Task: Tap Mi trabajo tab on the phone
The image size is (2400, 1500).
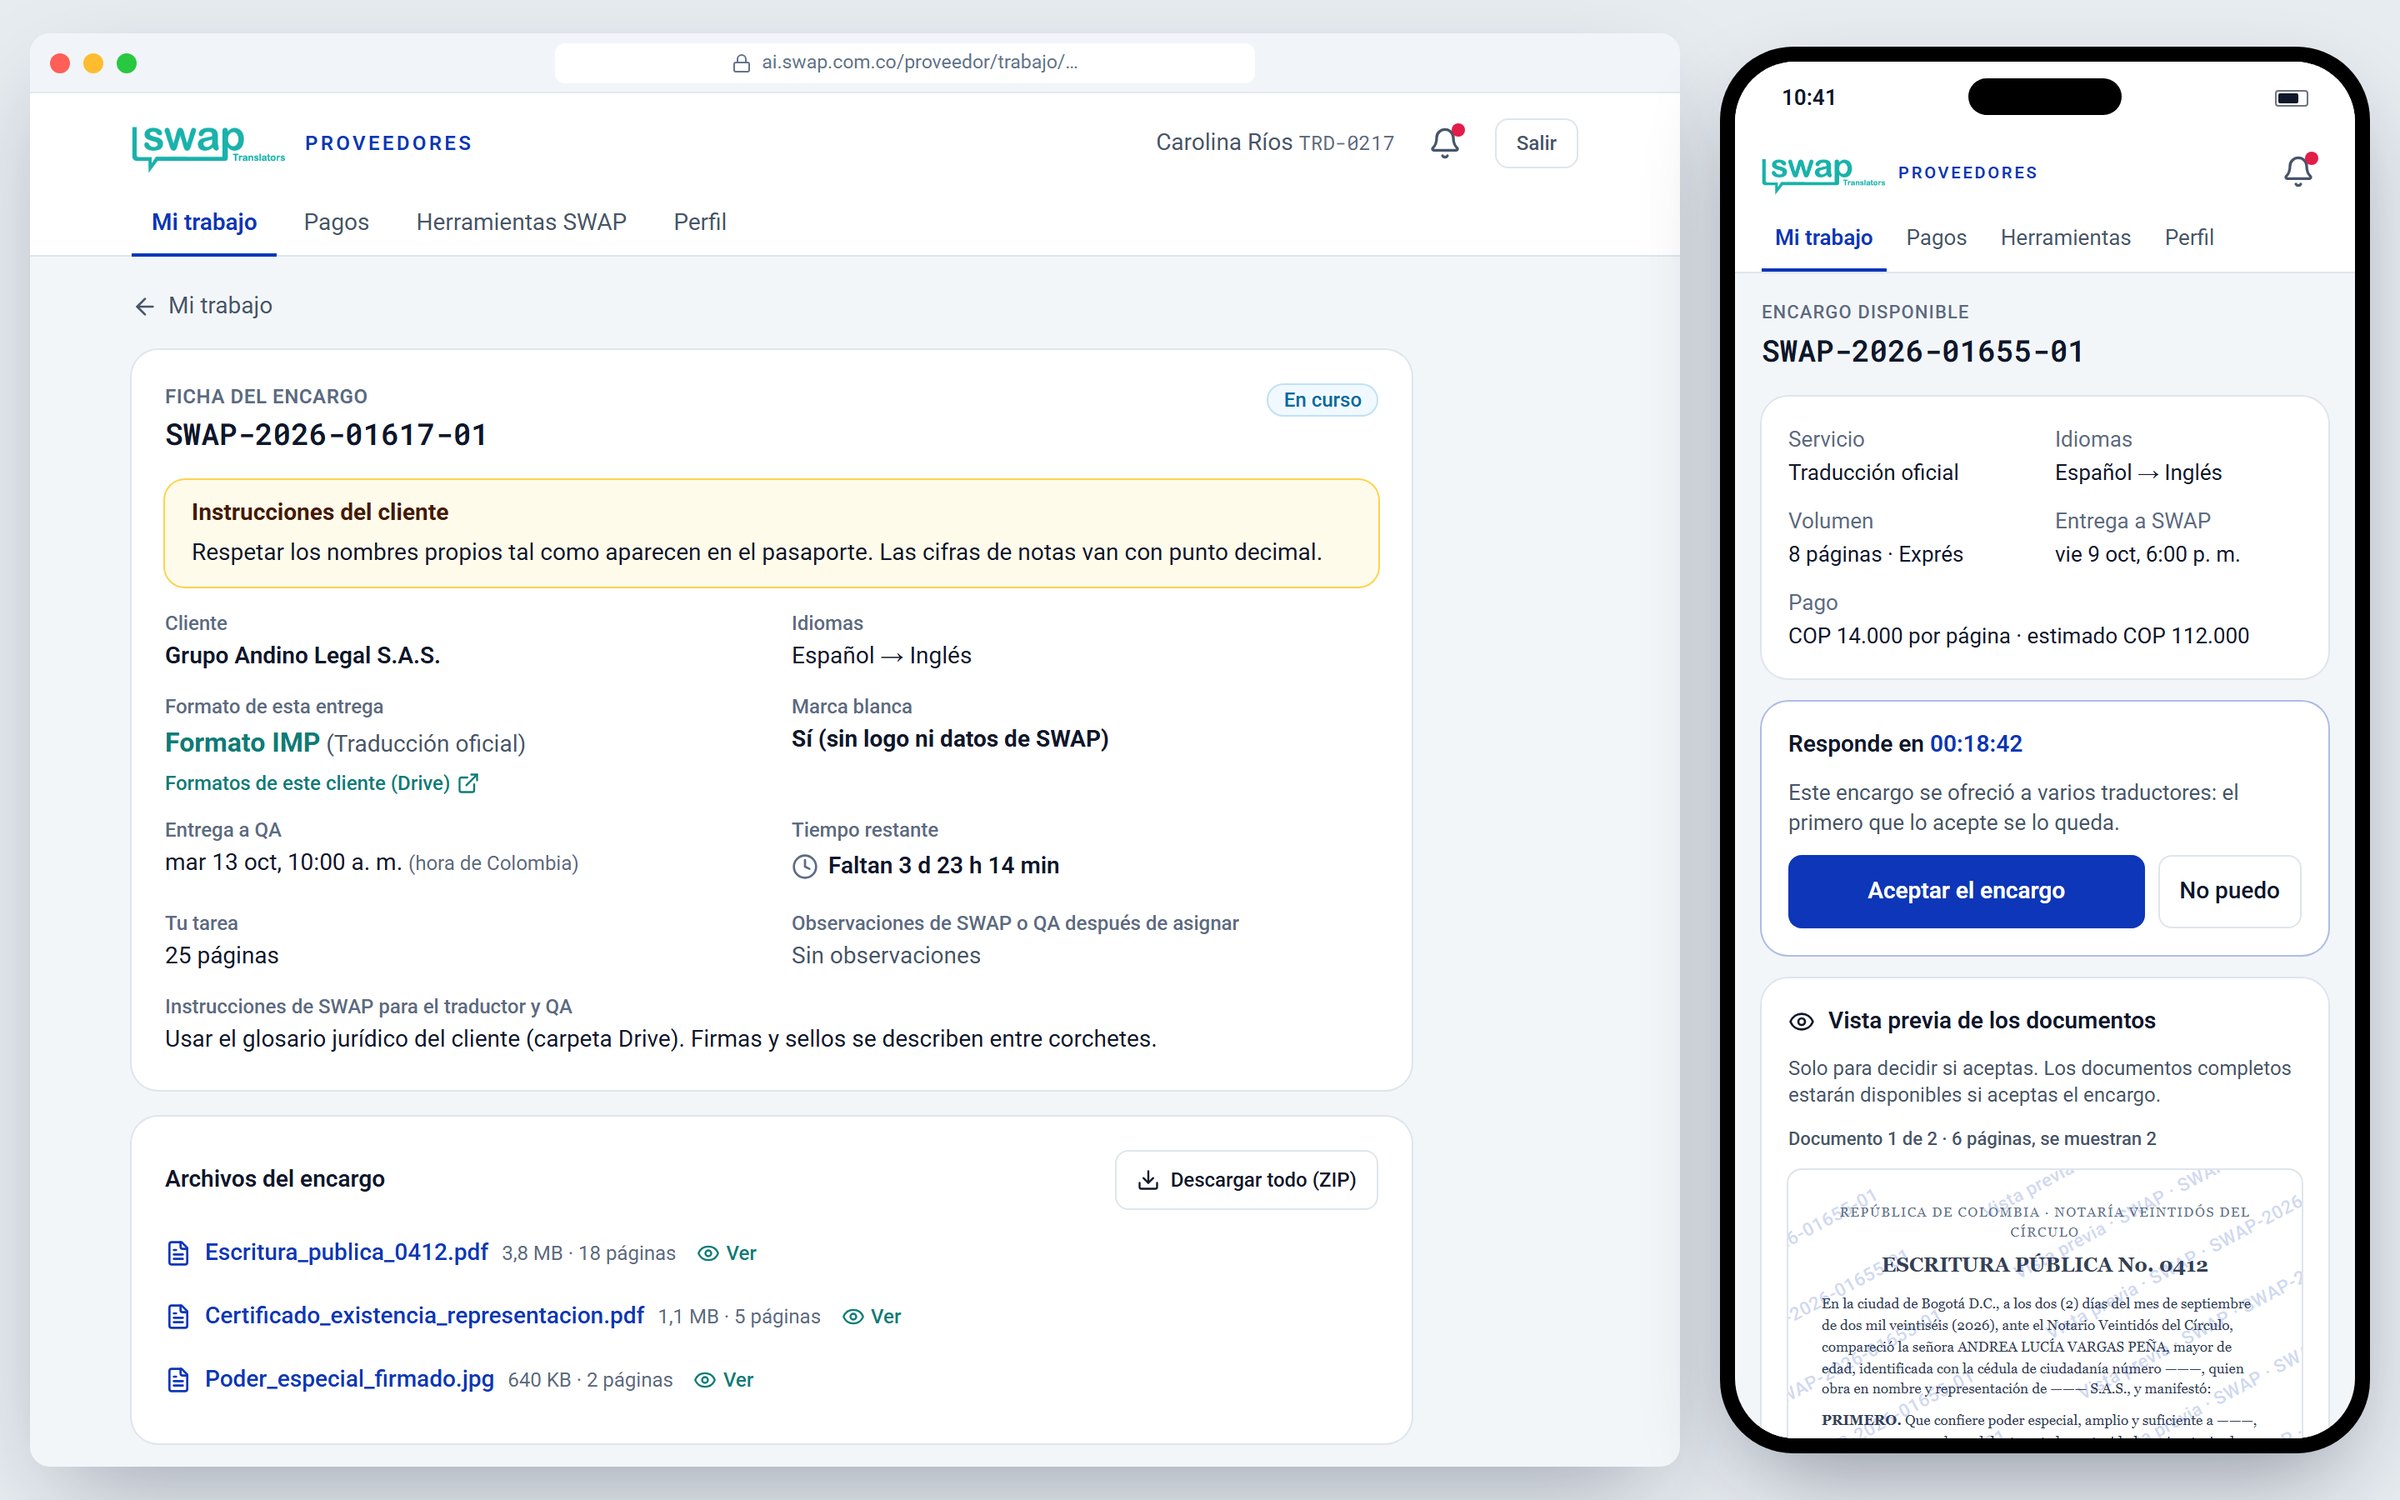Action: coord(1823,238)
